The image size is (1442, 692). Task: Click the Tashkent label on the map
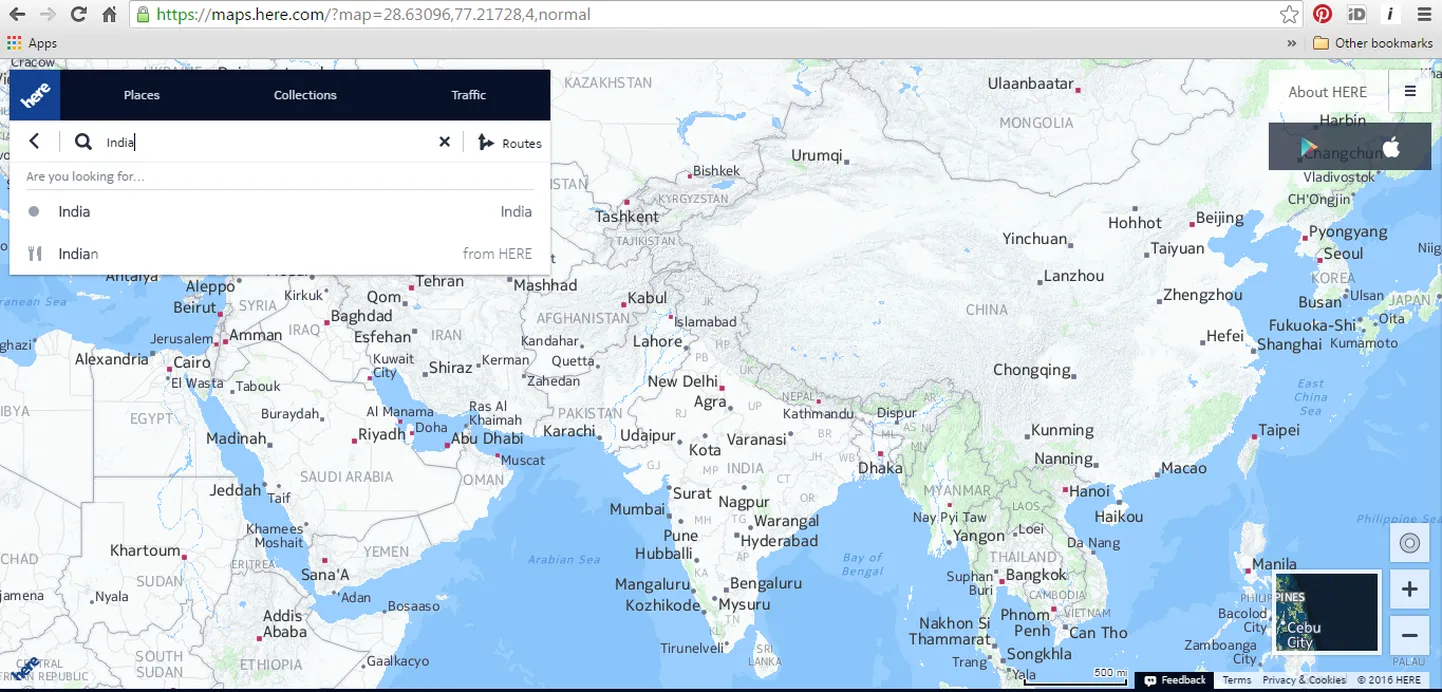click(x=627, y=216)
